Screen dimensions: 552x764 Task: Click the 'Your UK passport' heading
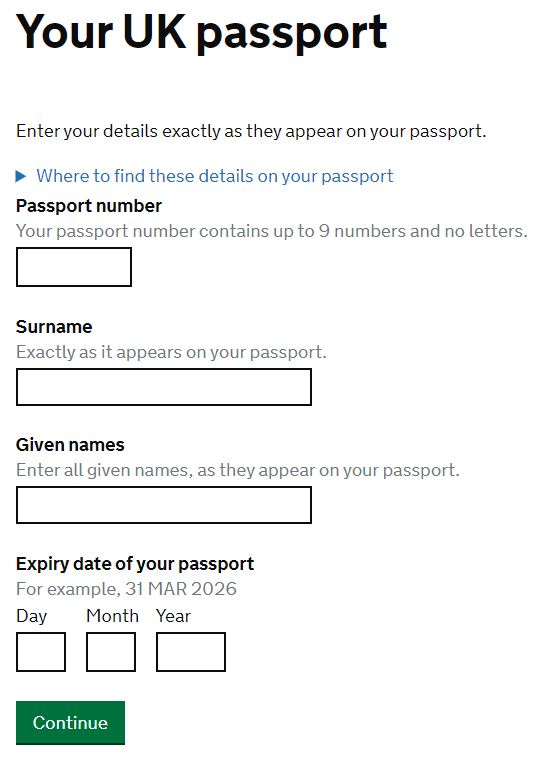point(202,32)
